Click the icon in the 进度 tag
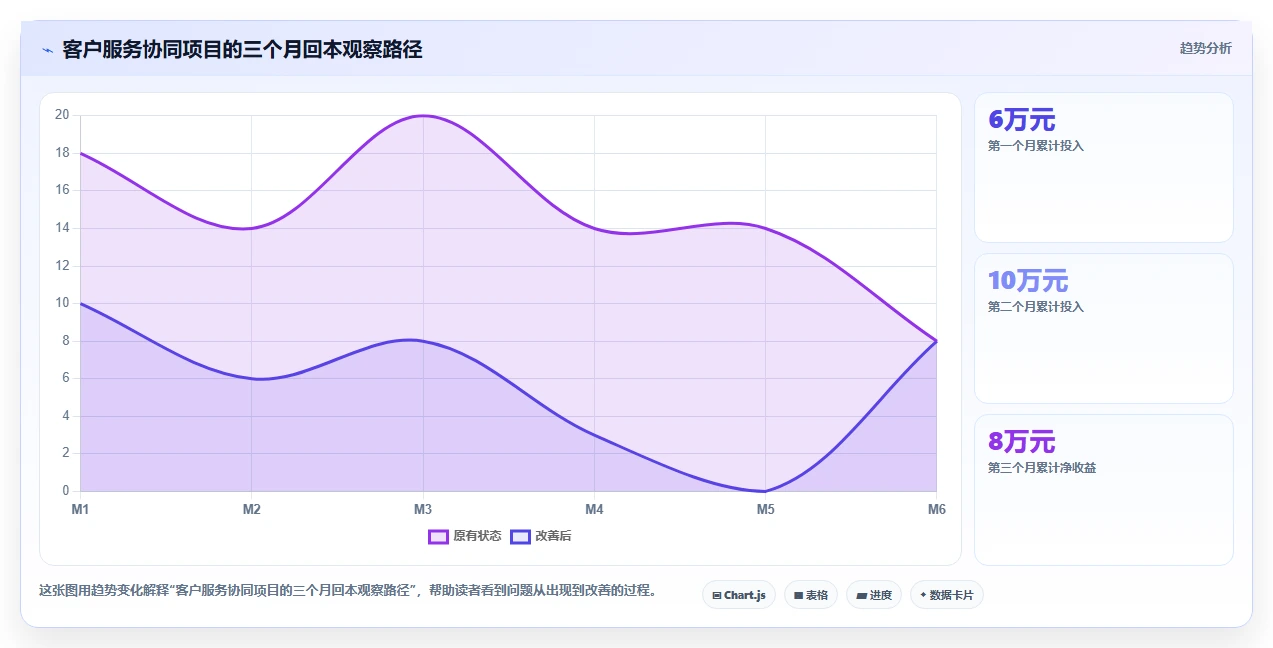The image size is (1273, 648). 861,595
